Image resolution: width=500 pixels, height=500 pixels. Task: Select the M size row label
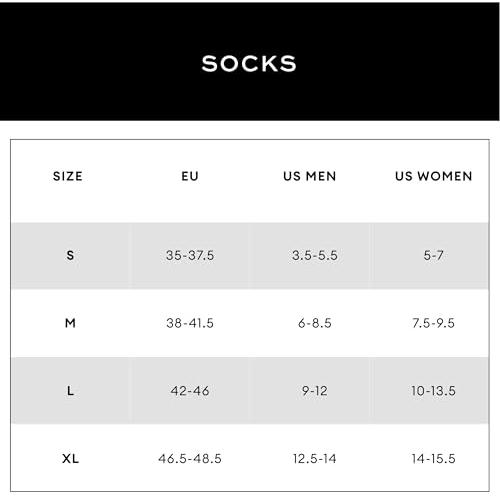[x=70, y=323]
